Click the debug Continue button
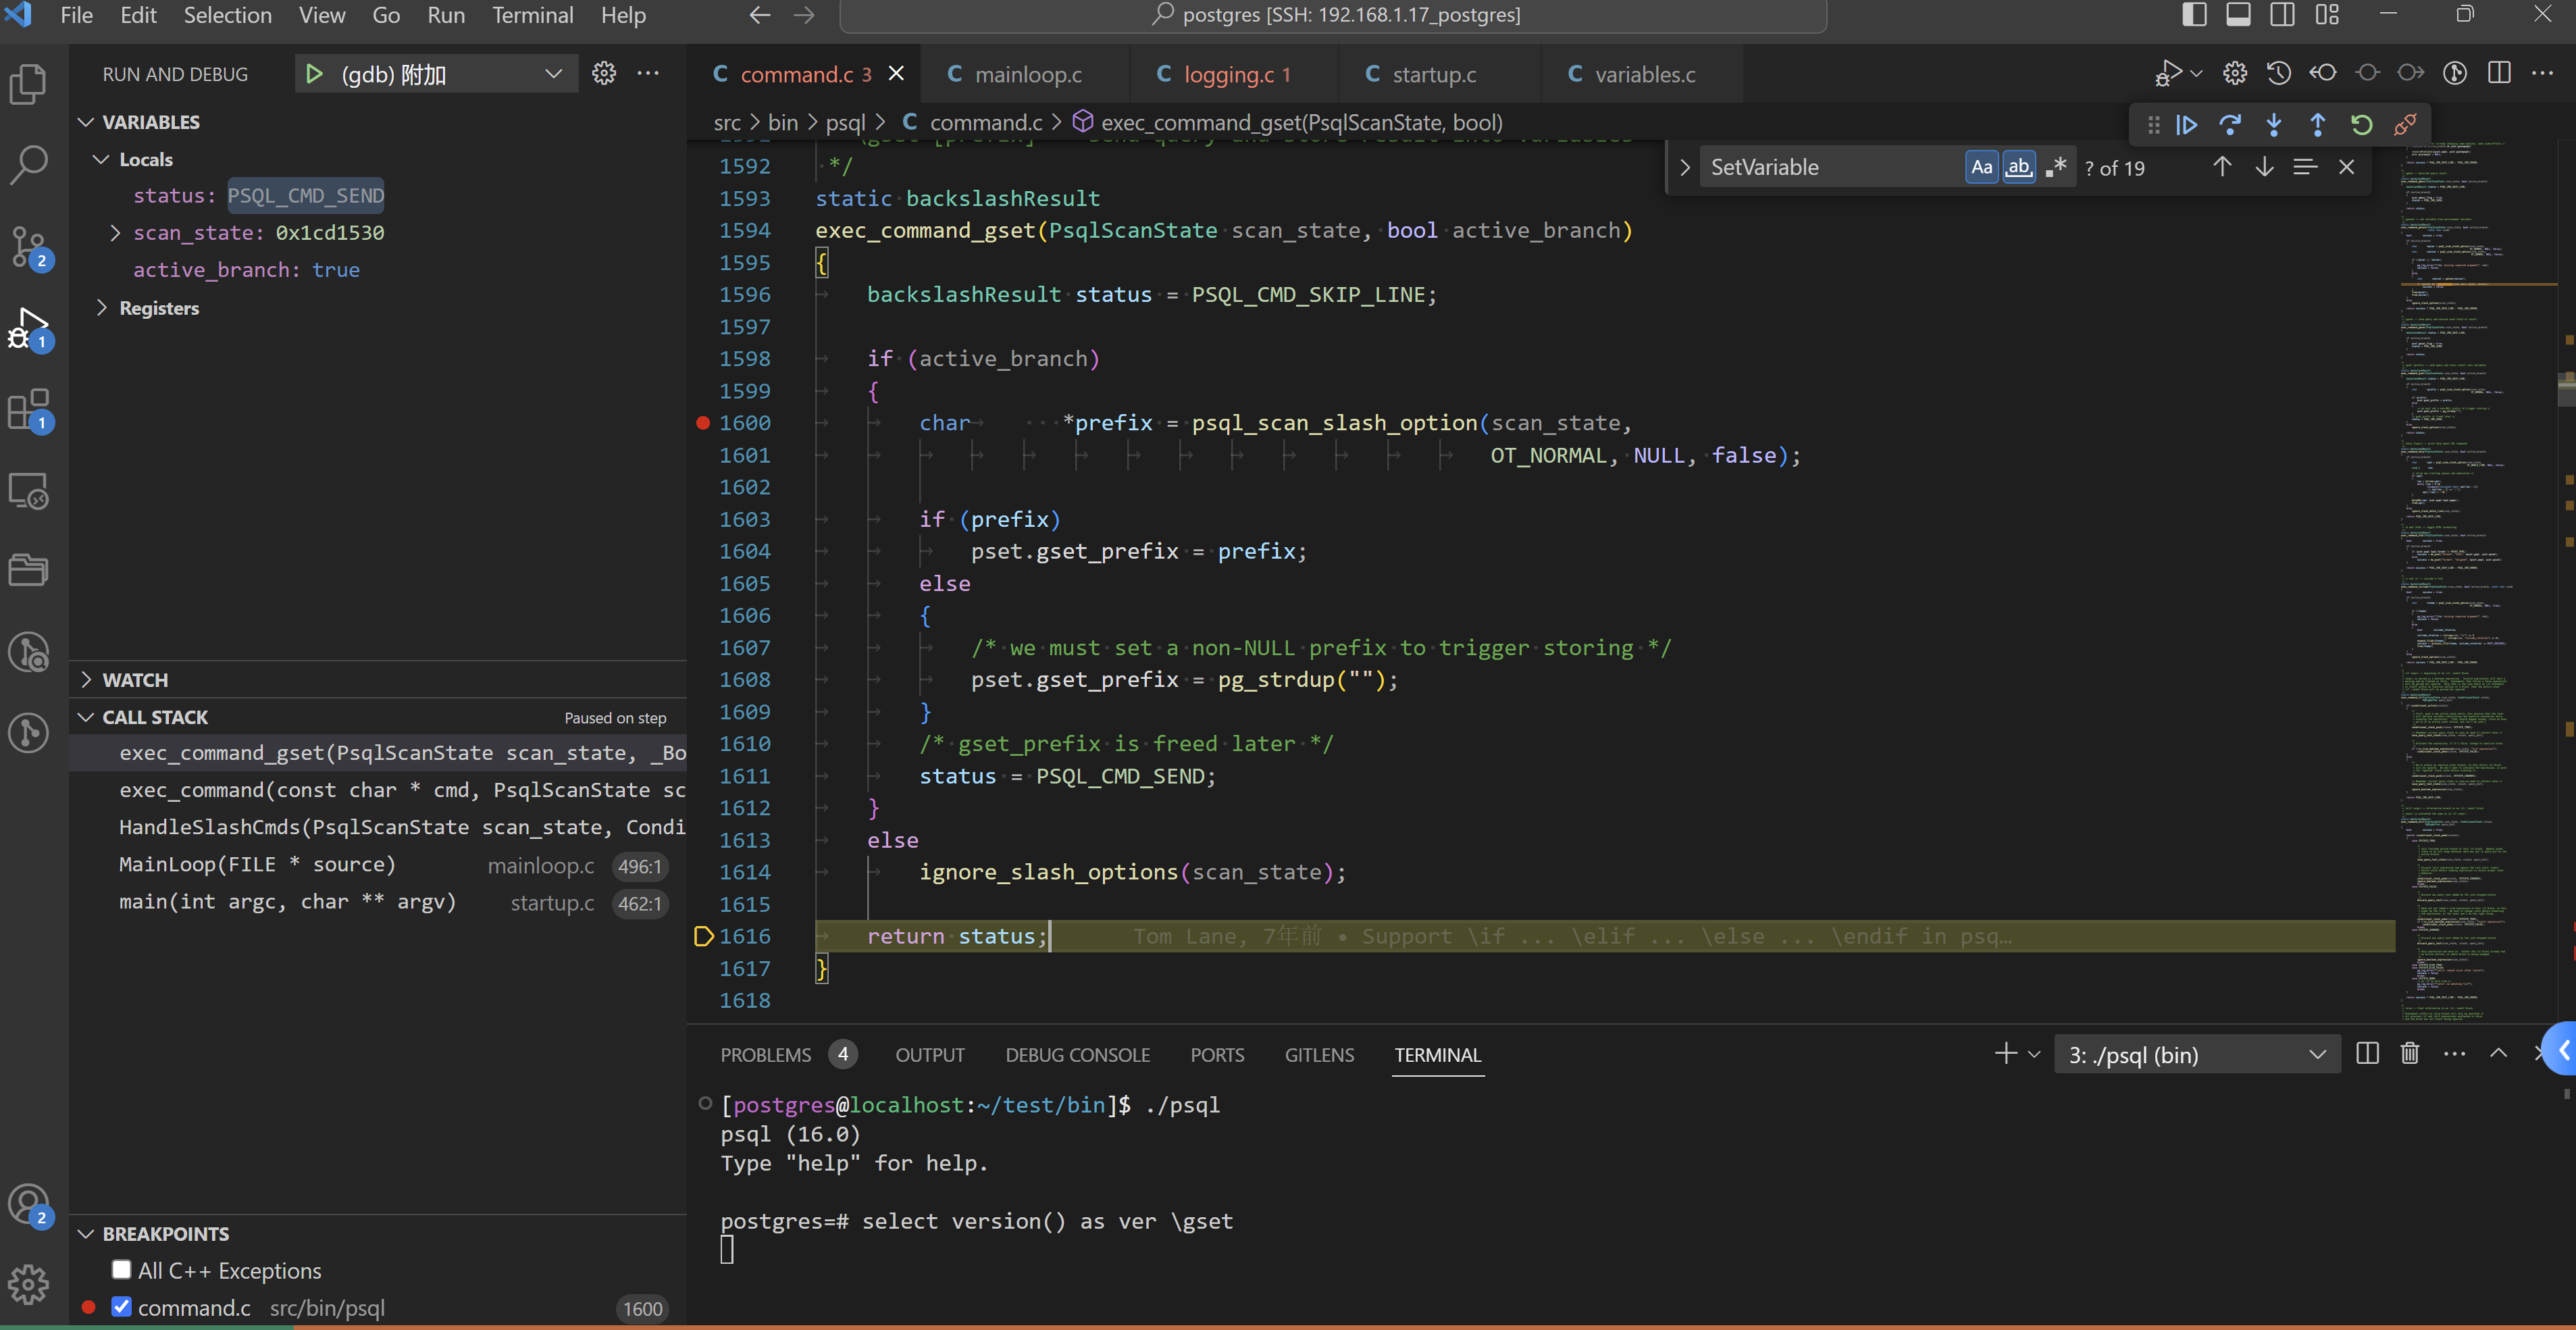The height and width of the screenshot is (1330, 2576). tap(2187, 125)
